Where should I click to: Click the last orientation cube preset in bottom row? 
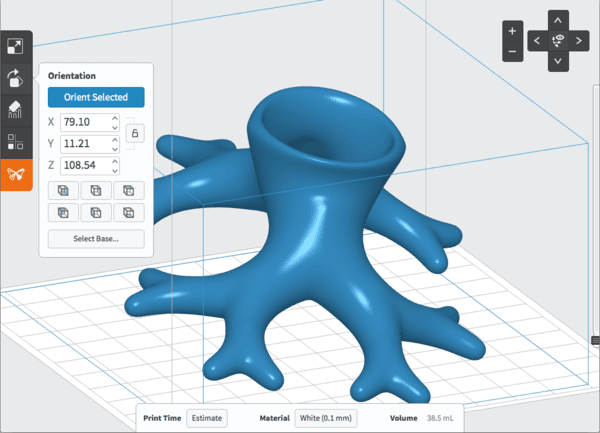pyautogui.click(x=128, y=212)
